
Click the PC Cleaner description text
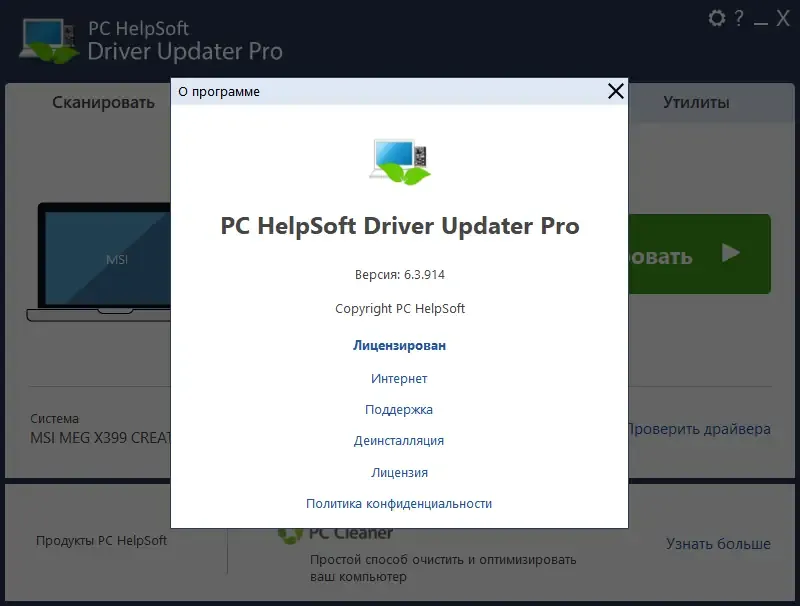443,568
